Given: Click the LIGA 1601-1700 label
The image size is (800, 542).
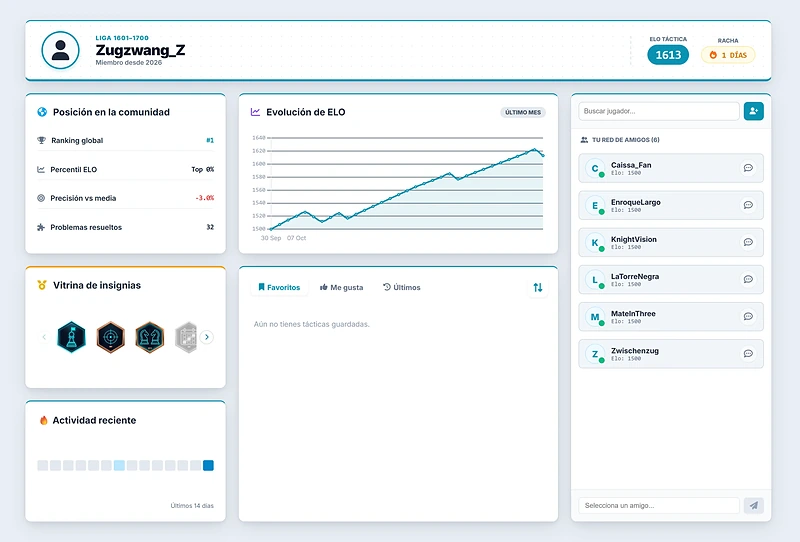Looking at the screenshot, I should point(122,38).
